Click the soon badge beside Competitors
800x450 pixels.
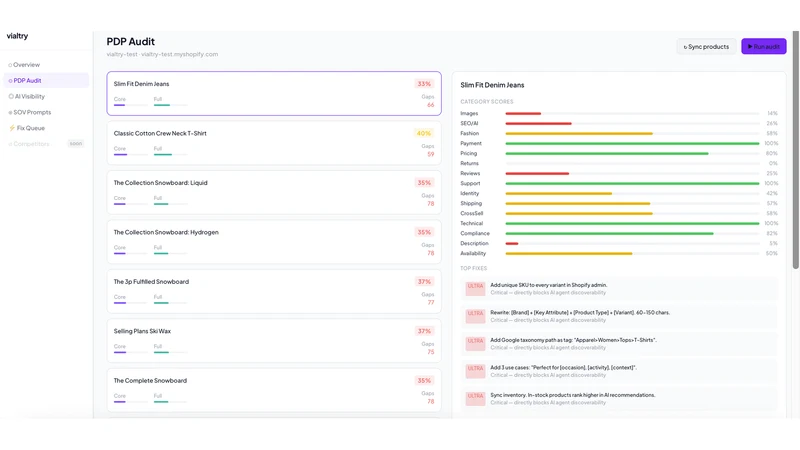click(x=76, y=143)
